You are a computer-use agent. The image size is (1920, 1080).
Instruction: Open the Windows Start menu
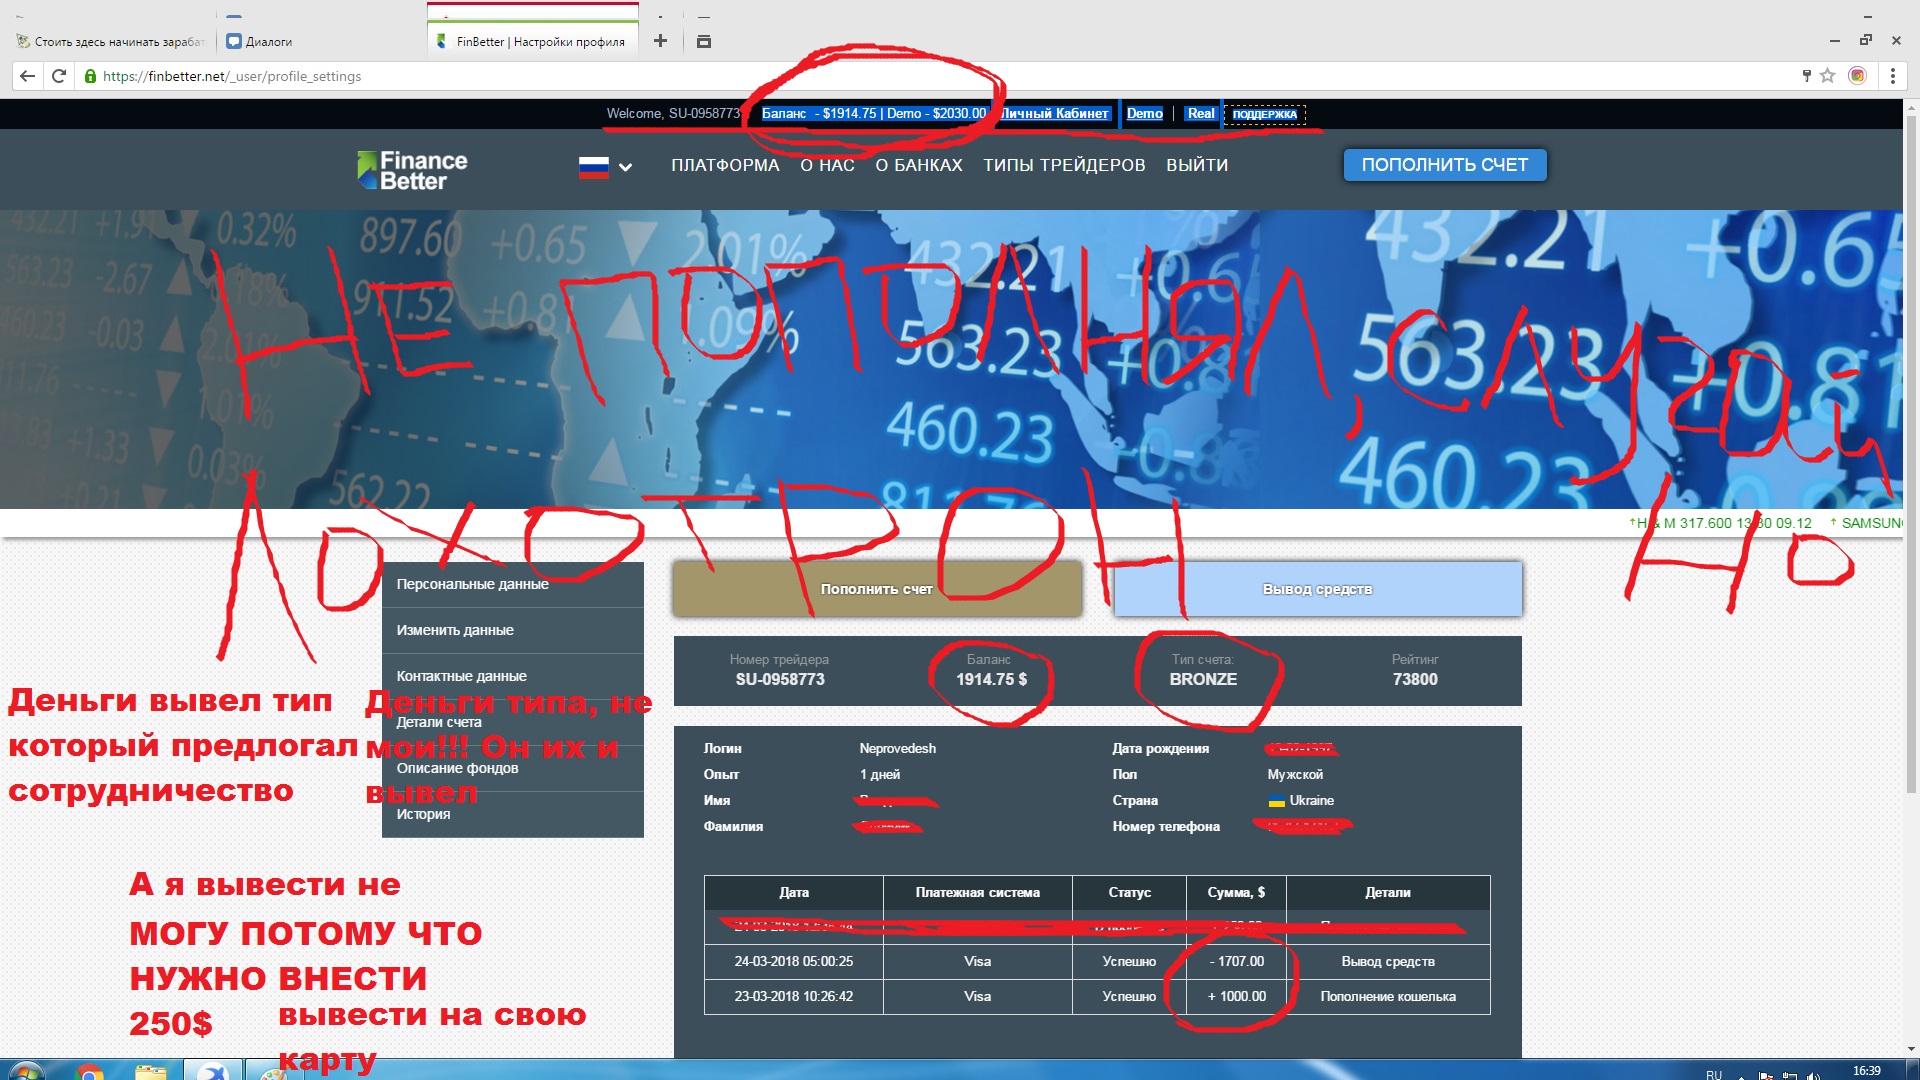[26, 1072]
